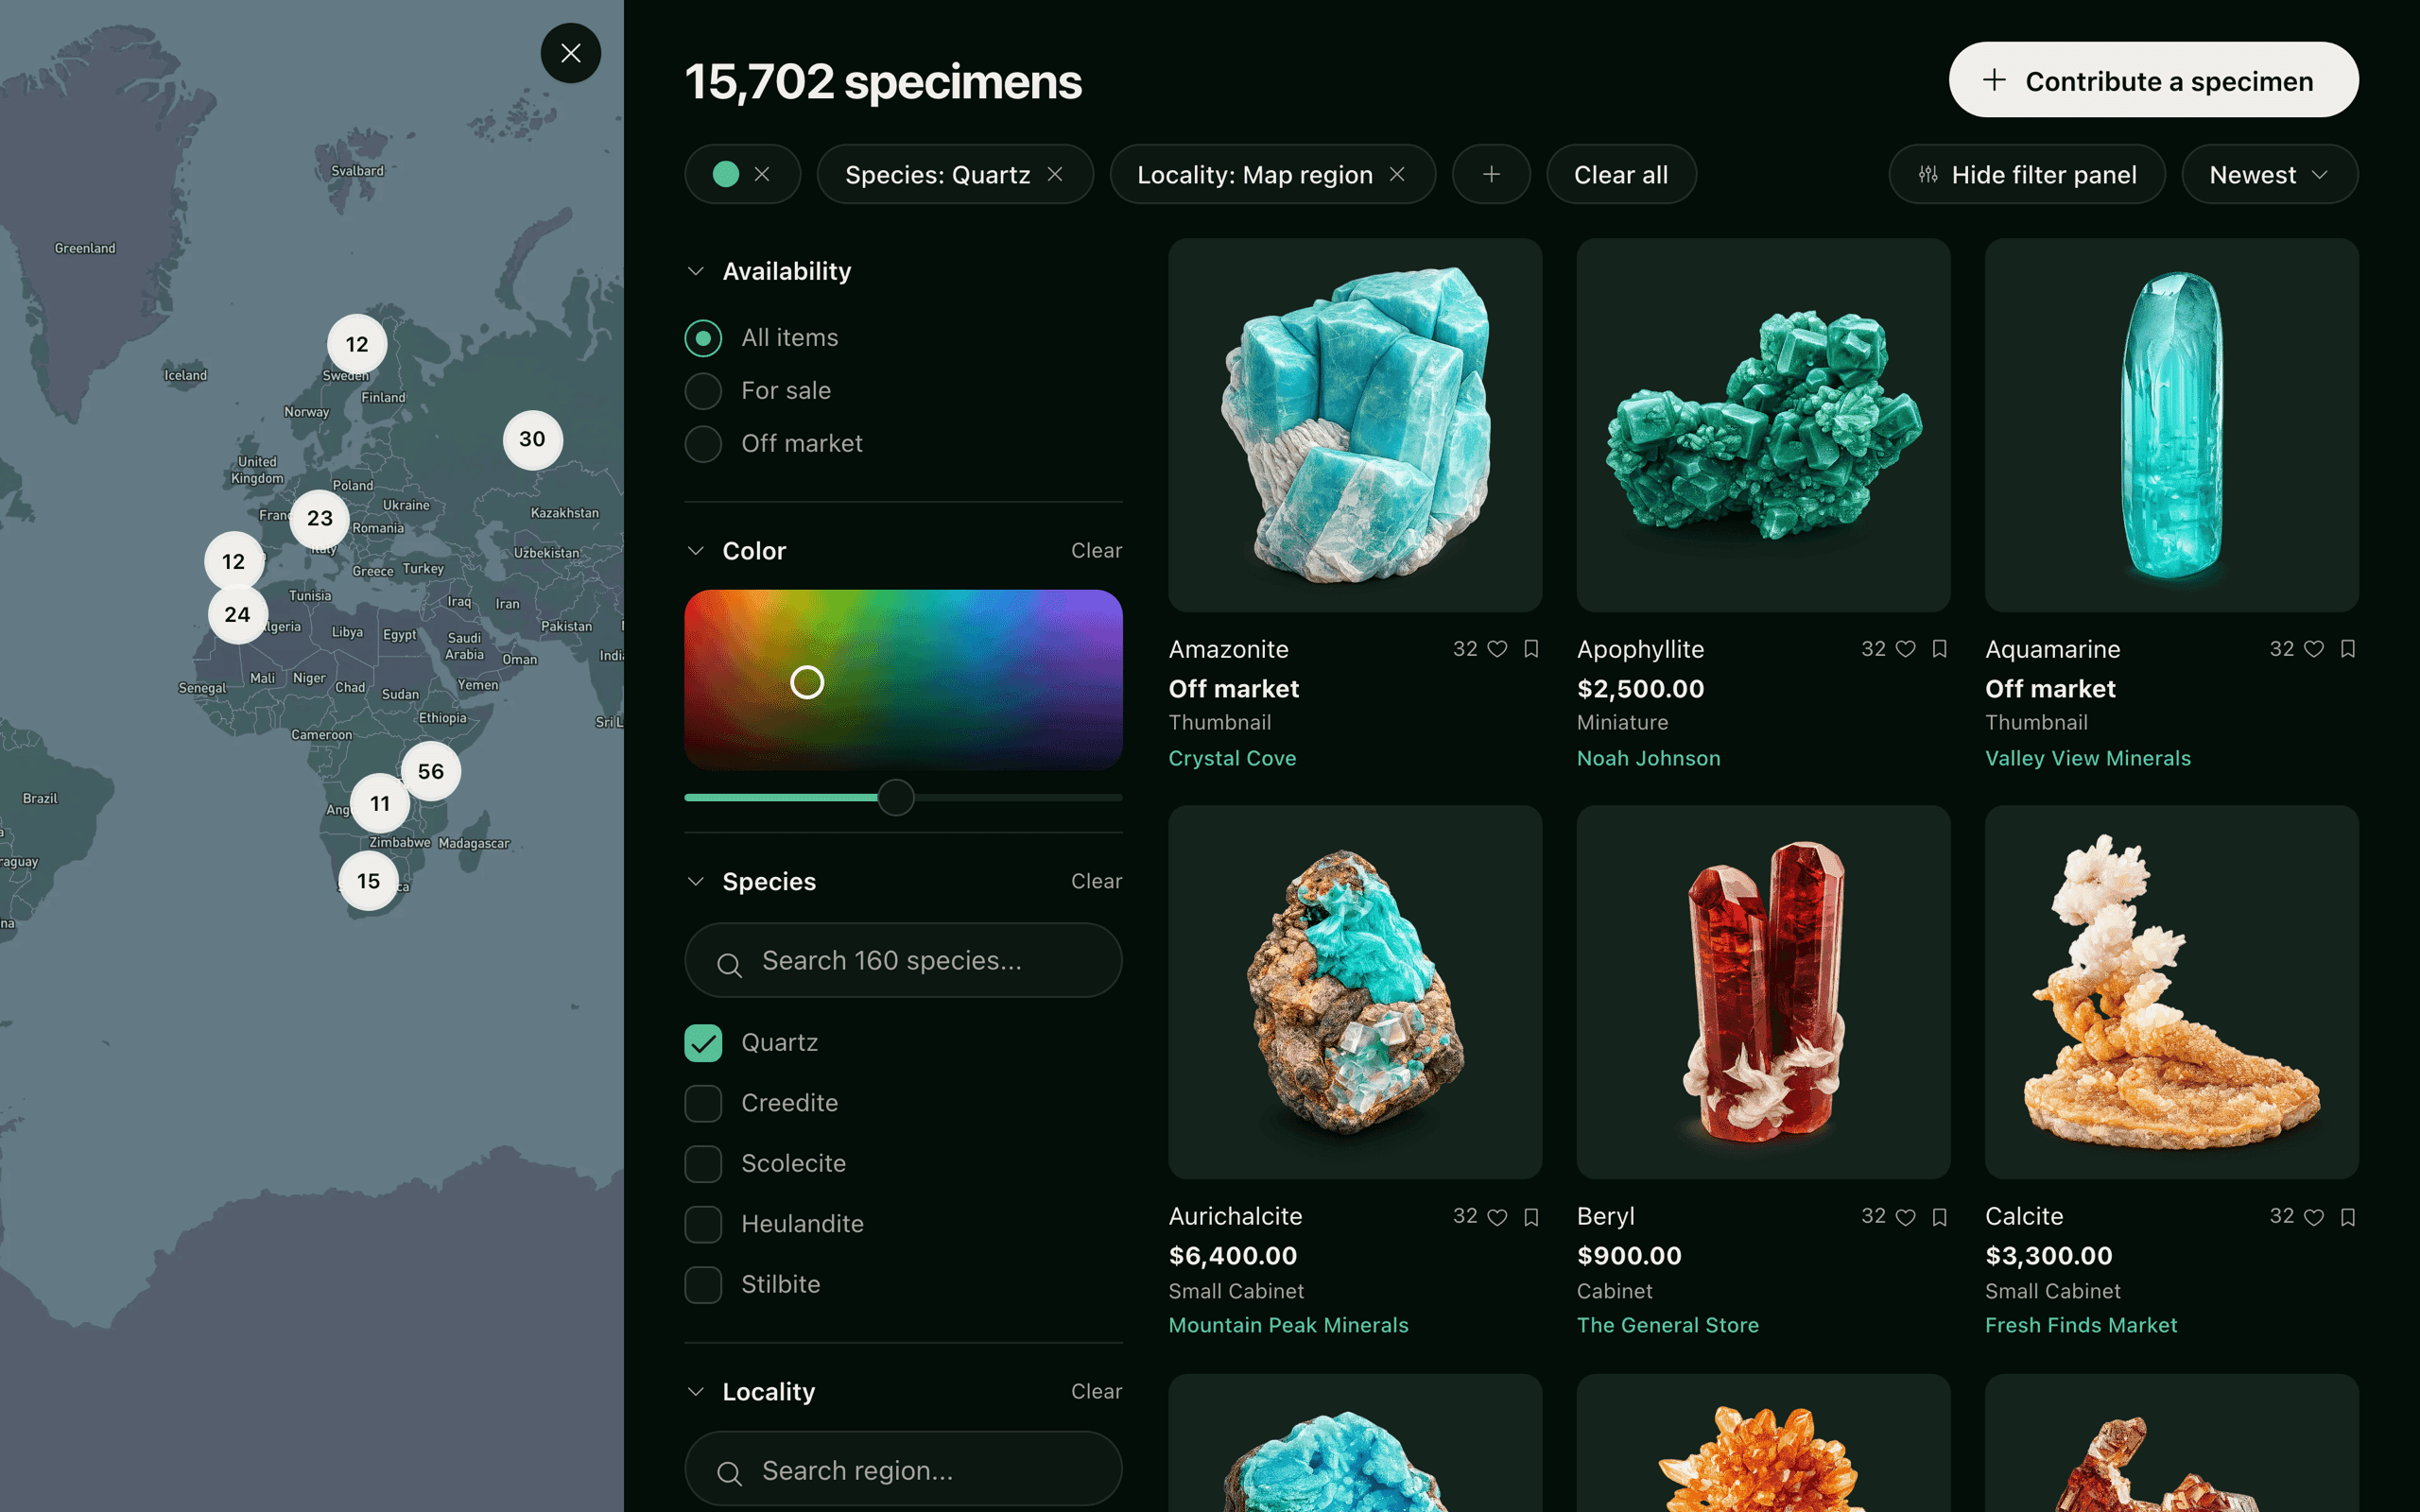Image resolution: width=2420 pixels, height=1512 pixels.
Task: Clear all active filters
Action: click(x=1621, y=174)
